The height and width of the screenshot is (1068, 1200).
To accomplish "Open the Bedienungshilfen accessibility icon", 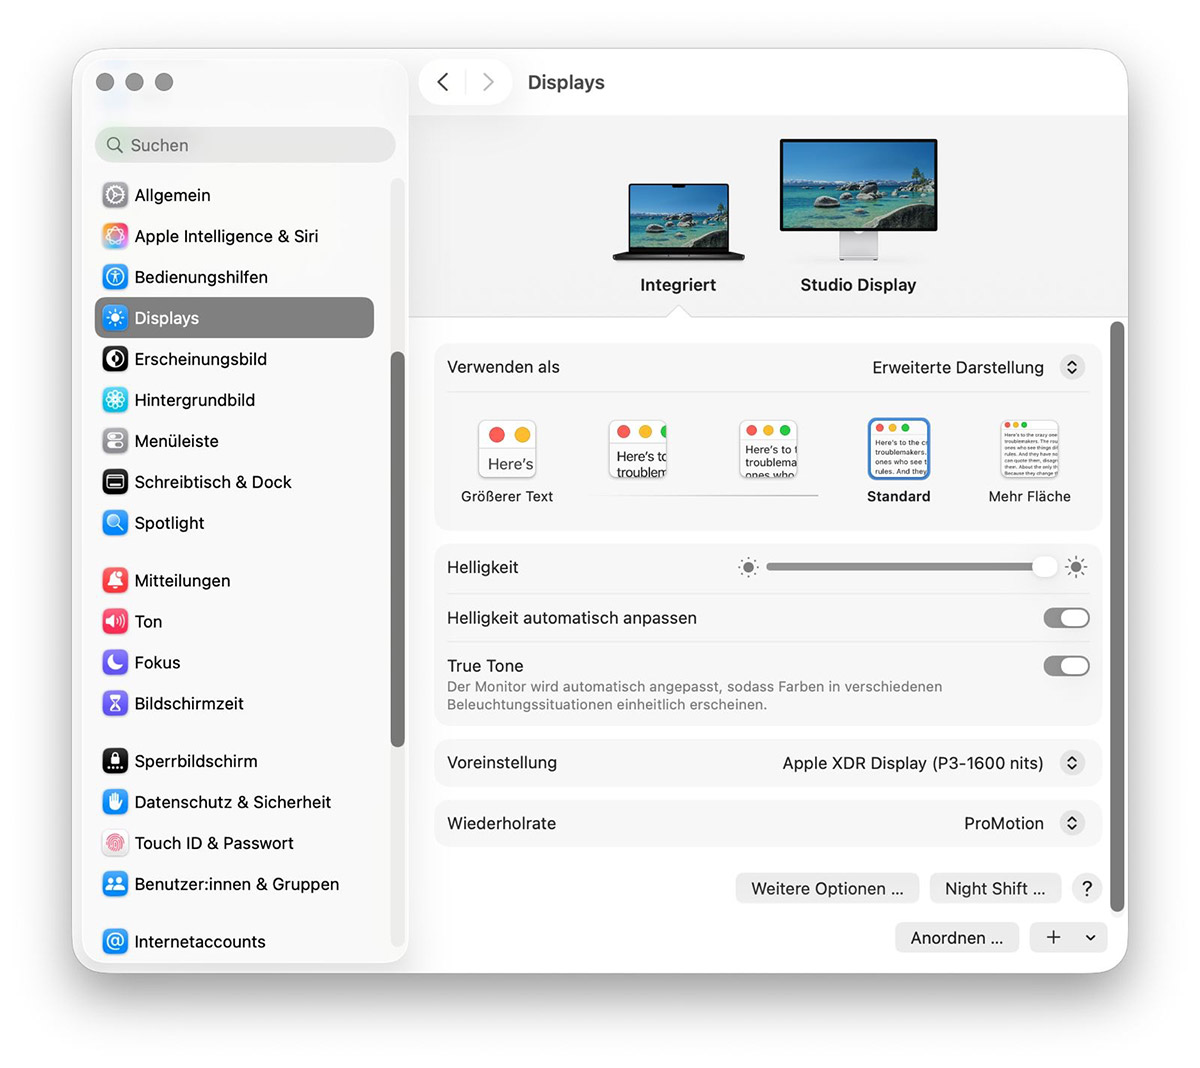I will pos(115,277).
